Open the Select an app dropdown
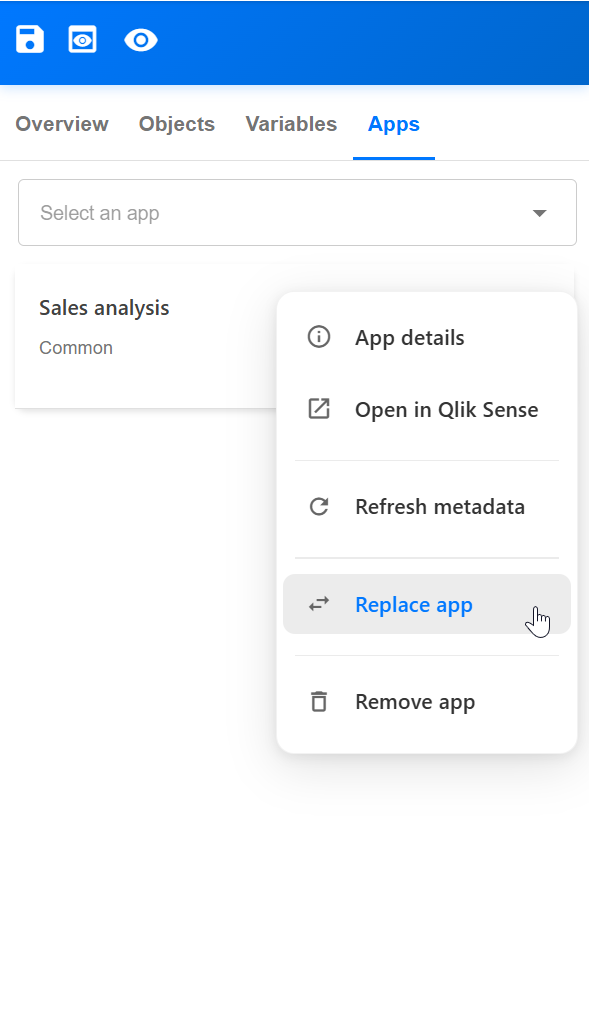This screenshot has height=1035, width=589. pyautogui.click(x=297, y=212)
